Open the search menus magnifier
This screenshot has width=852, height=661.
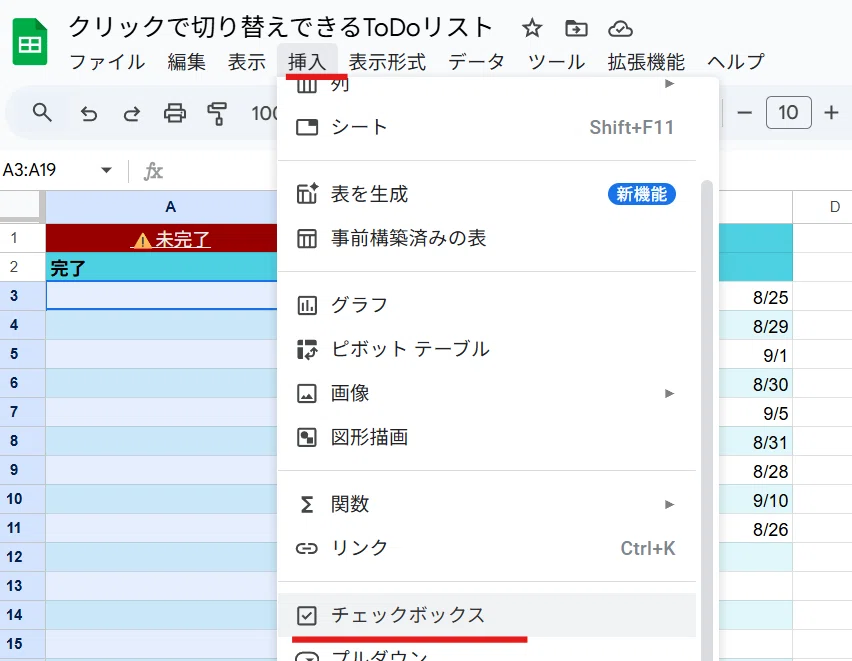(x=42, y=113)
